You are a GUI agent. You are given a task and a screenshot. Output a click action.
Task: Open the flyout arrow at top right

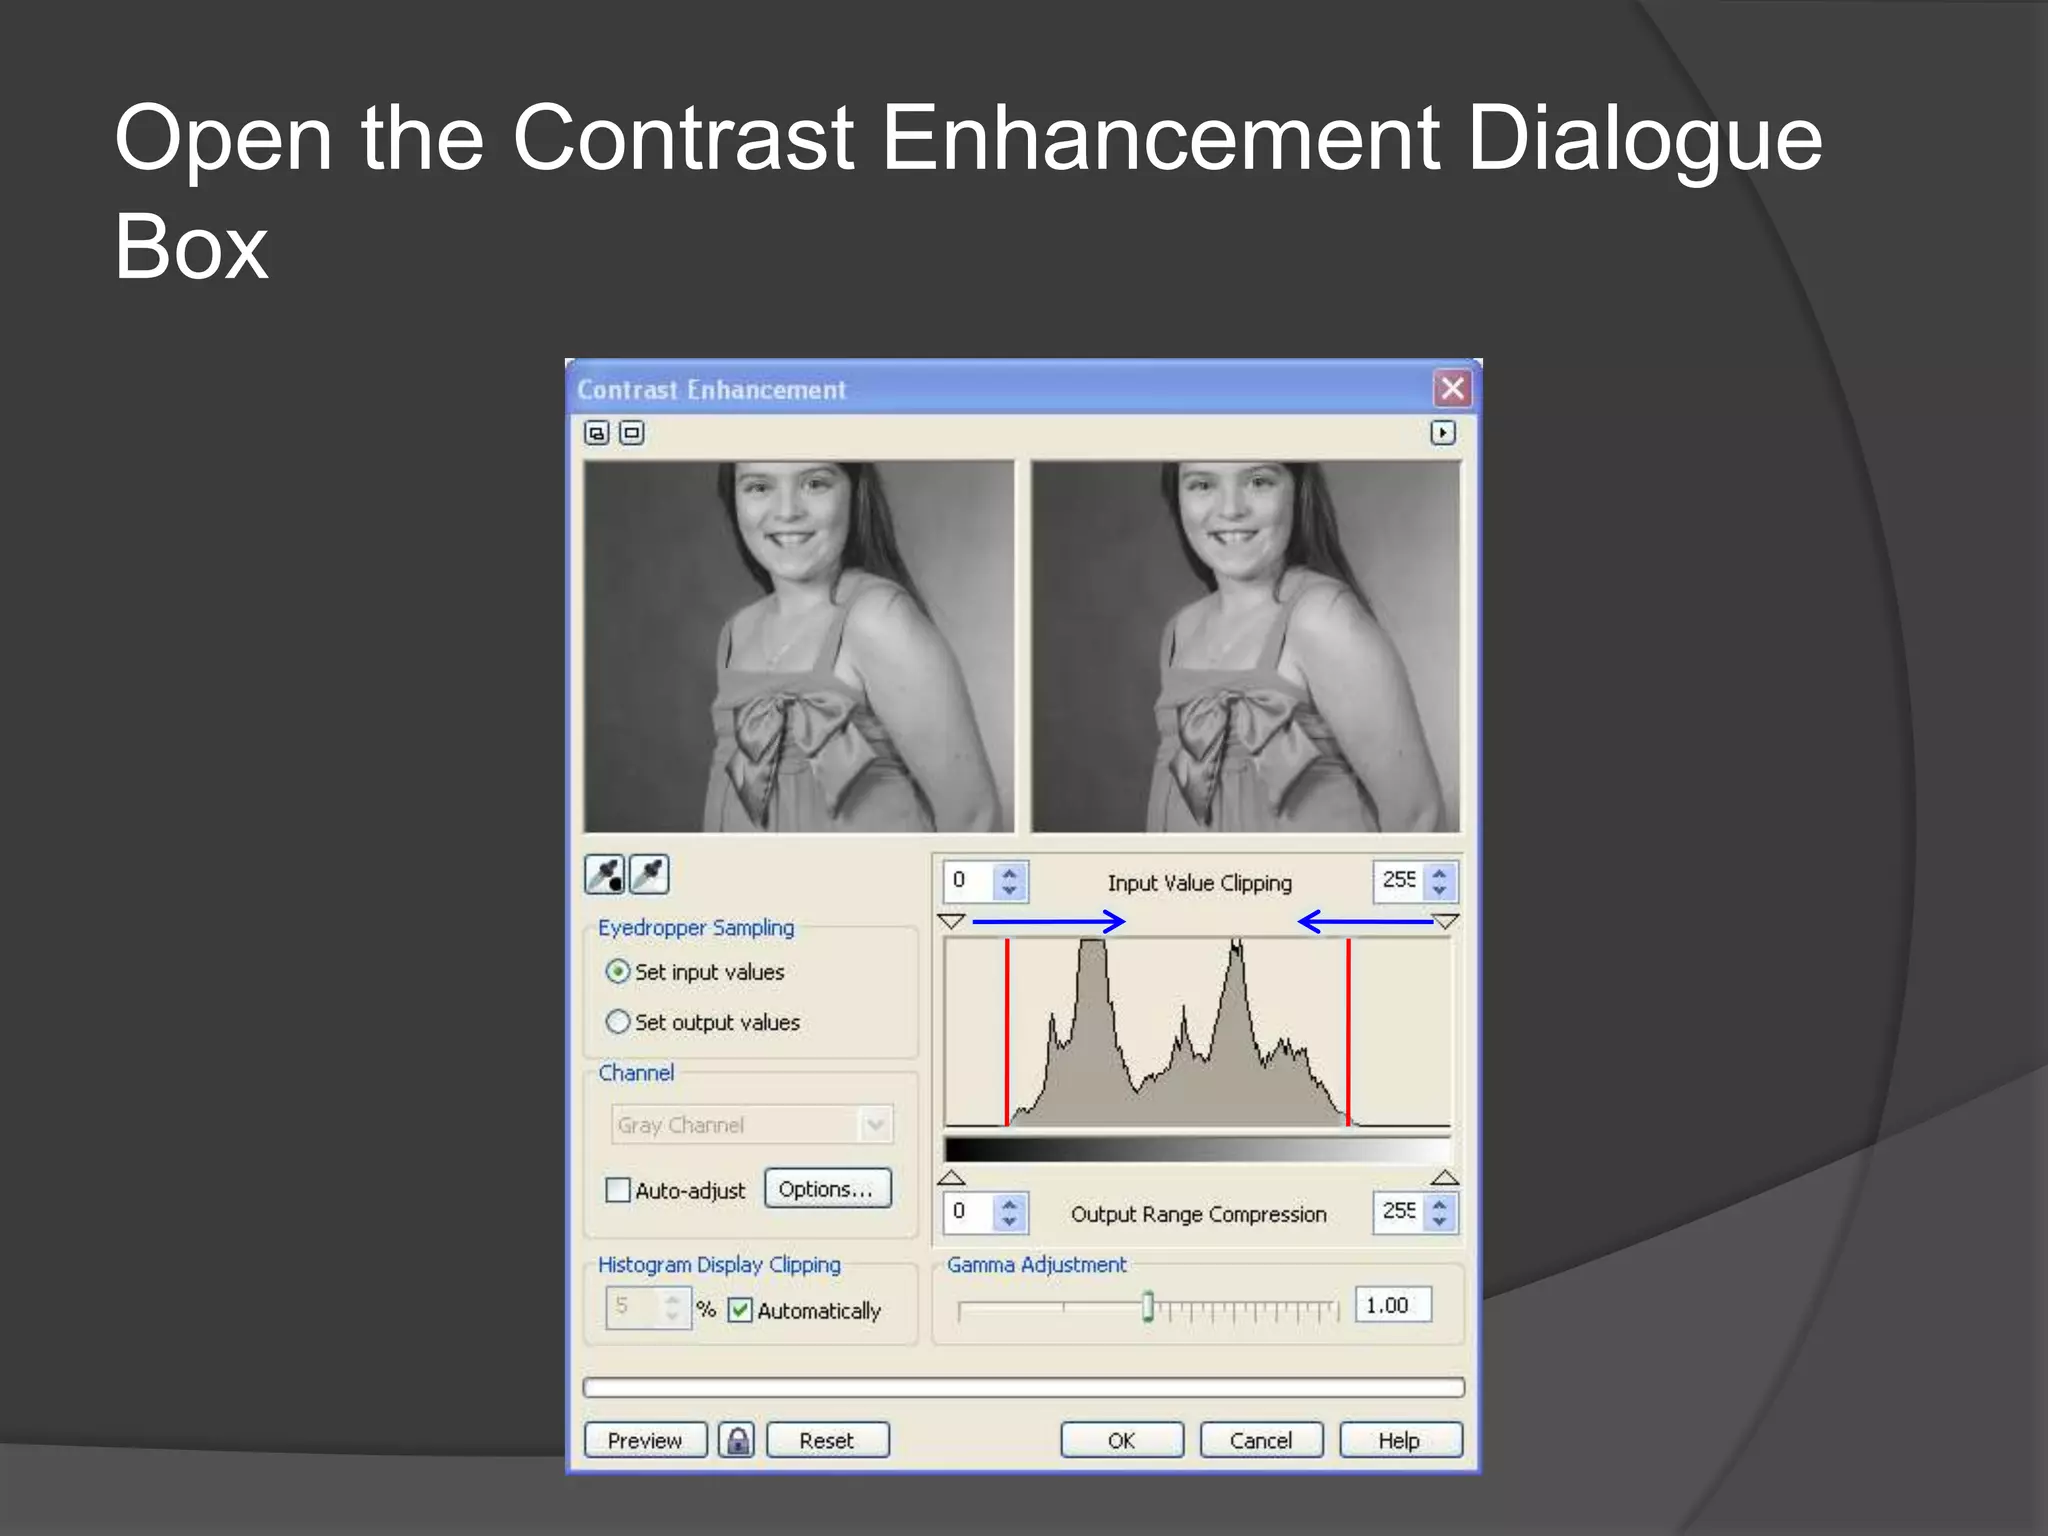pyautogui.click(x=1442, y=433)
